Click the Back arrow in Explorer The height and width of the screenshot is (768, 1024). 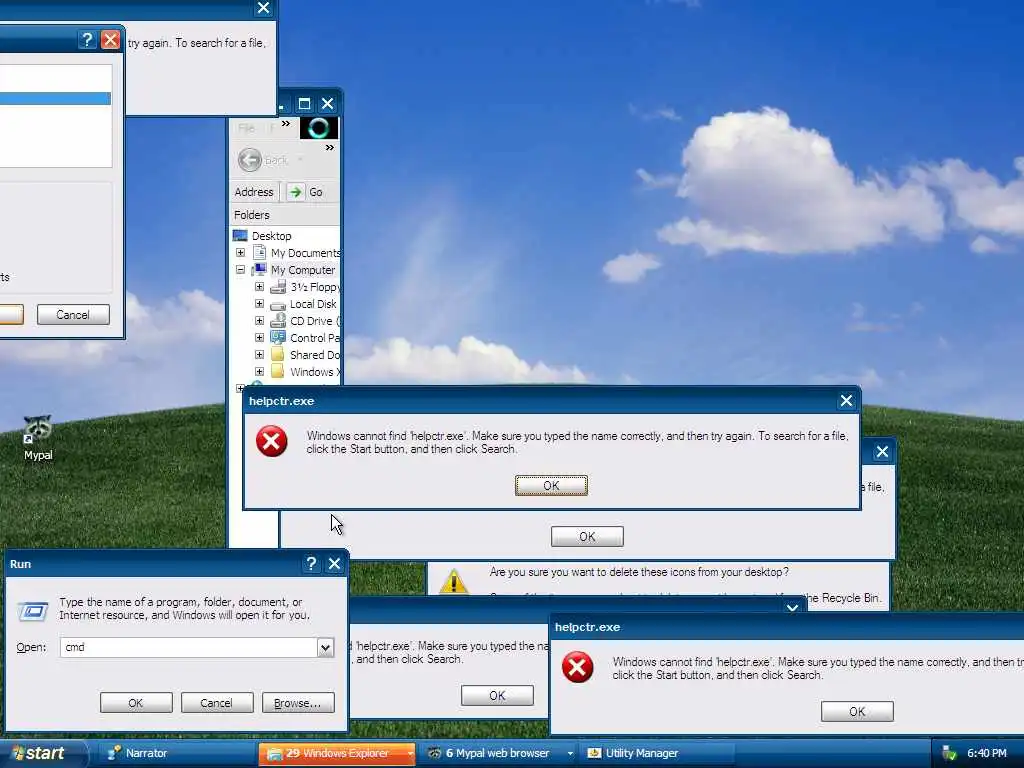pos(249,160)
